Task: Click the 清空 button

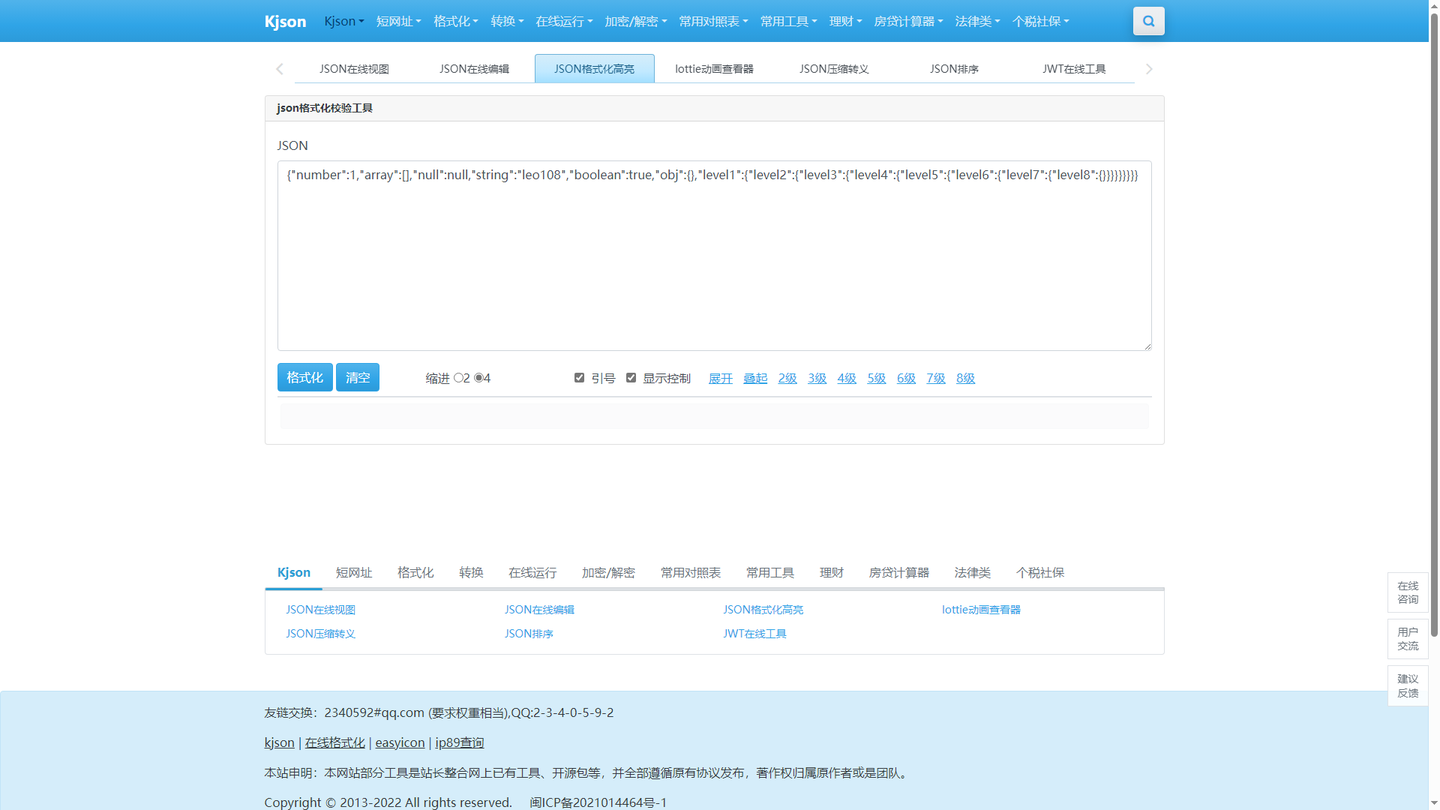Action: click(357, 377)
